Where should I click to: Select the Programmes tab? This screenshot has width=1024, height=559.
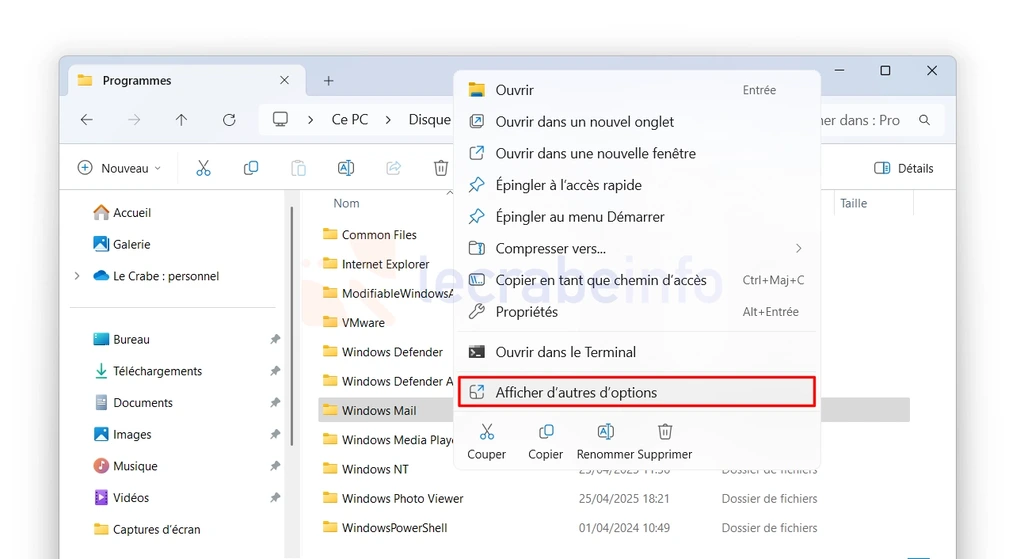[x=186, y=80]
